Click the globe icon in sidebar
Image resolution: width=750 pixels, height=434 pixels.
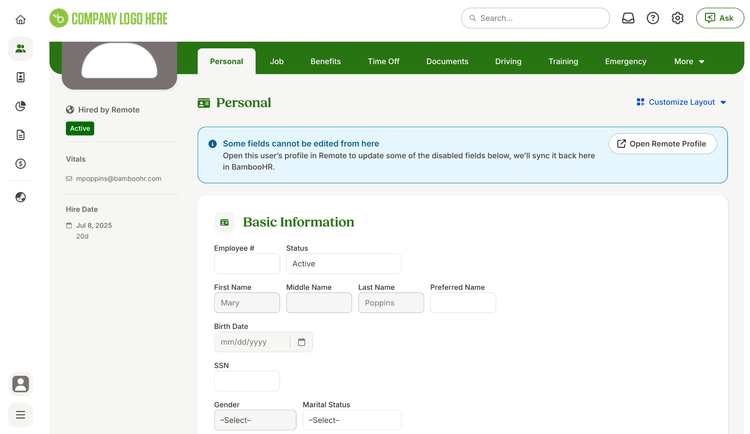coord(21,197)
